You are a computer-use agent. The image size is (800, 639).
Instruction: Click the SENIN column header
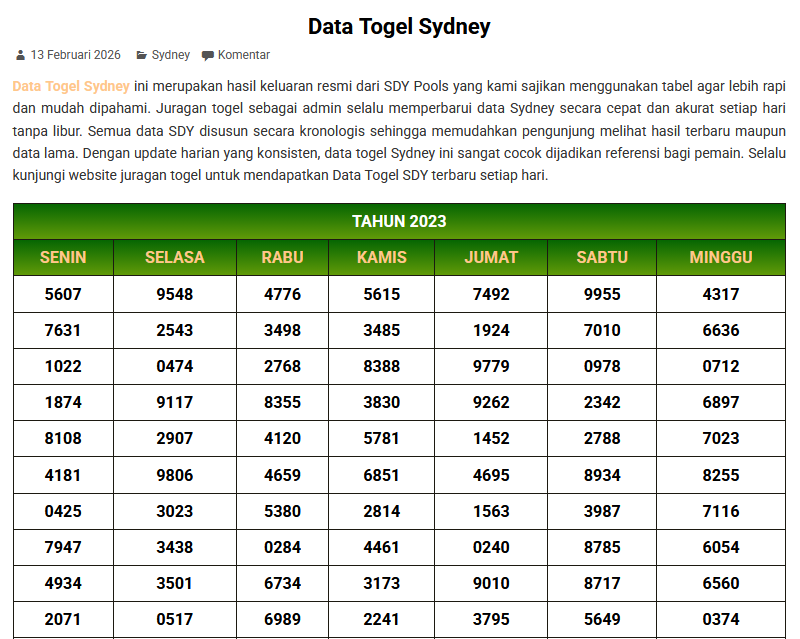tap(62, 257)
